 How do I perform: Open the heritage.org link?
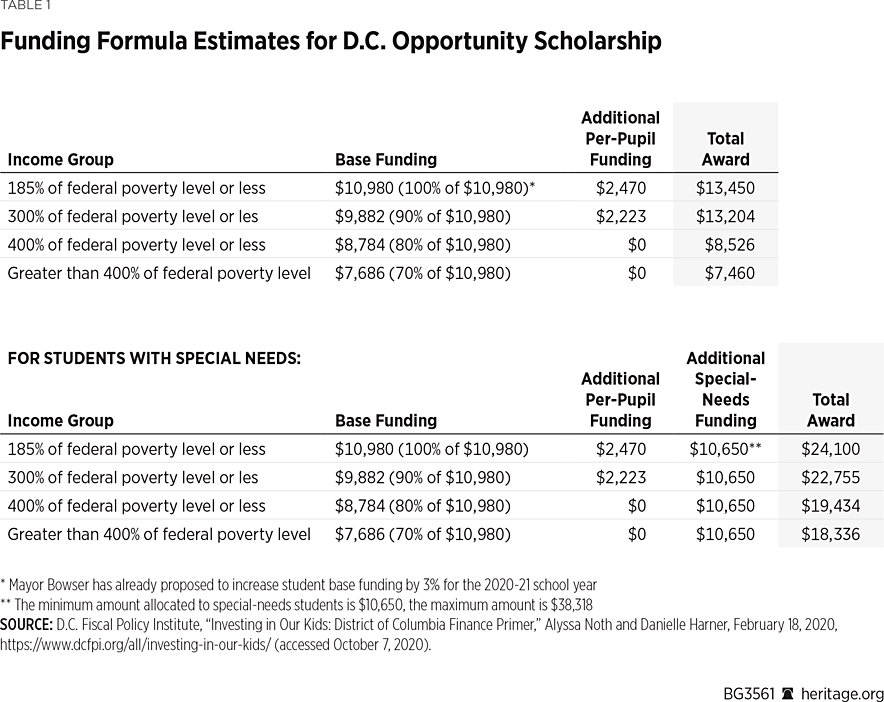click(x=843, y=694)
